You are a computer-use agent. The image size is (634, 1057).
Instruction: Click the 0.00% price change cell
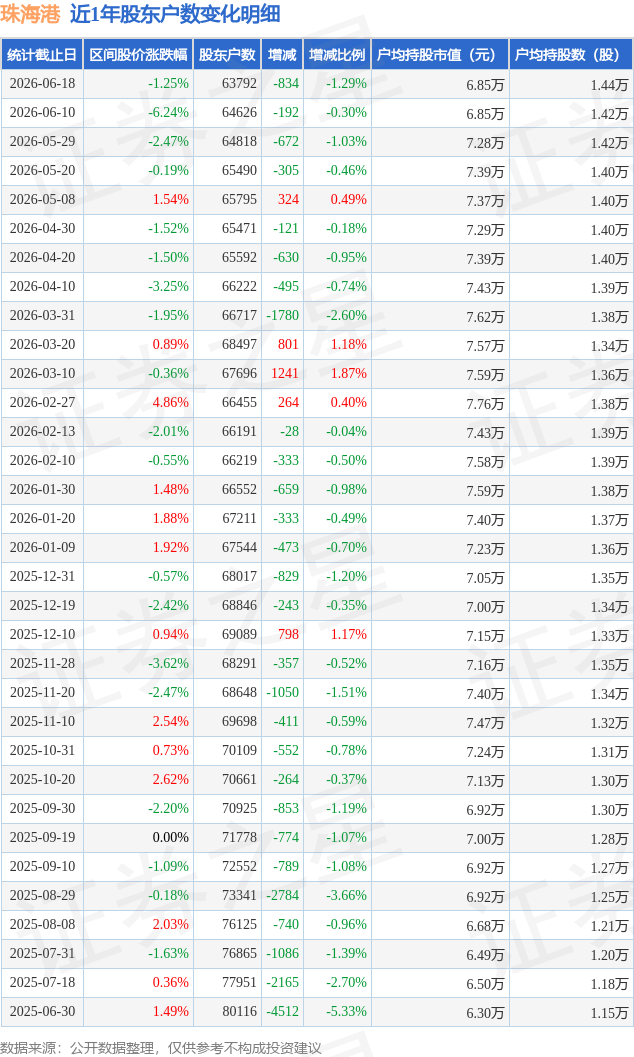(x=170, y=837)
